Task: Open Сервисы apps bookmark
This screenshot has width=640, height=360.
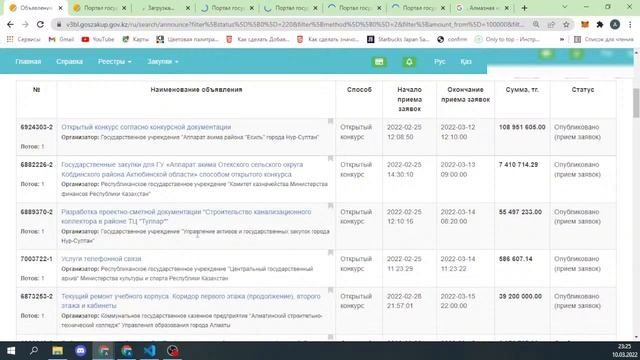Action: (x=23, y=39)
